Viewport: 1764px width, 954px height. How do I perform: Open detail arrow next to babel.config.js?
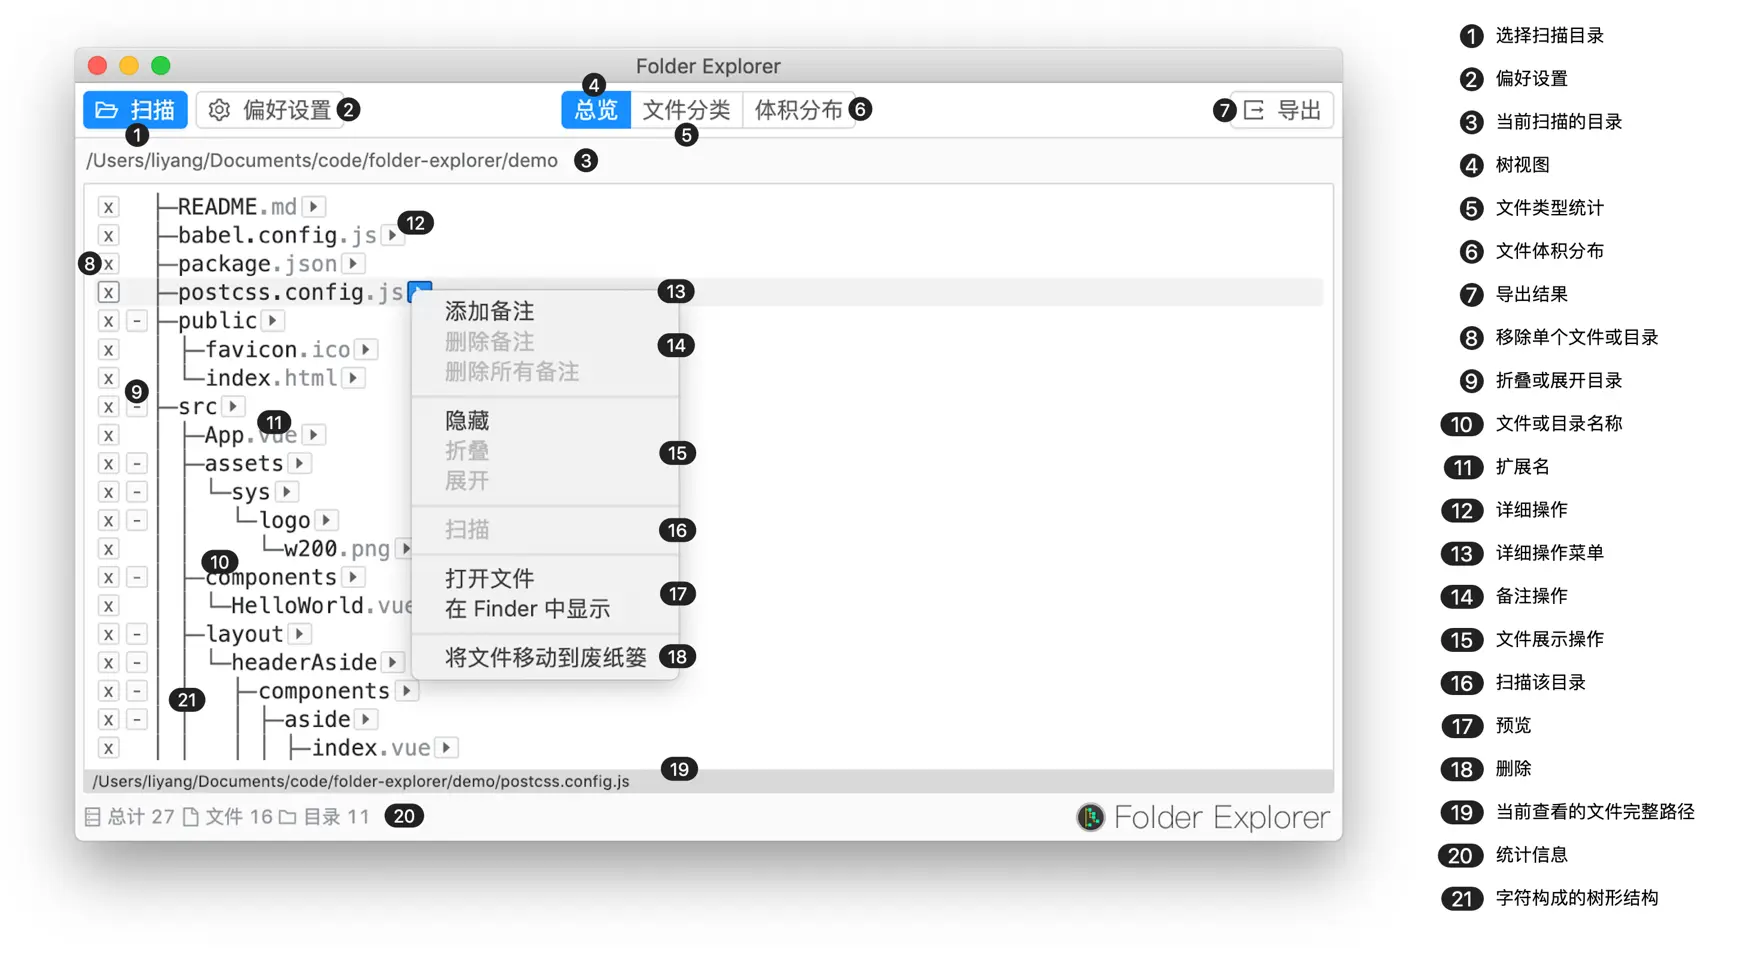pos(392,236)
